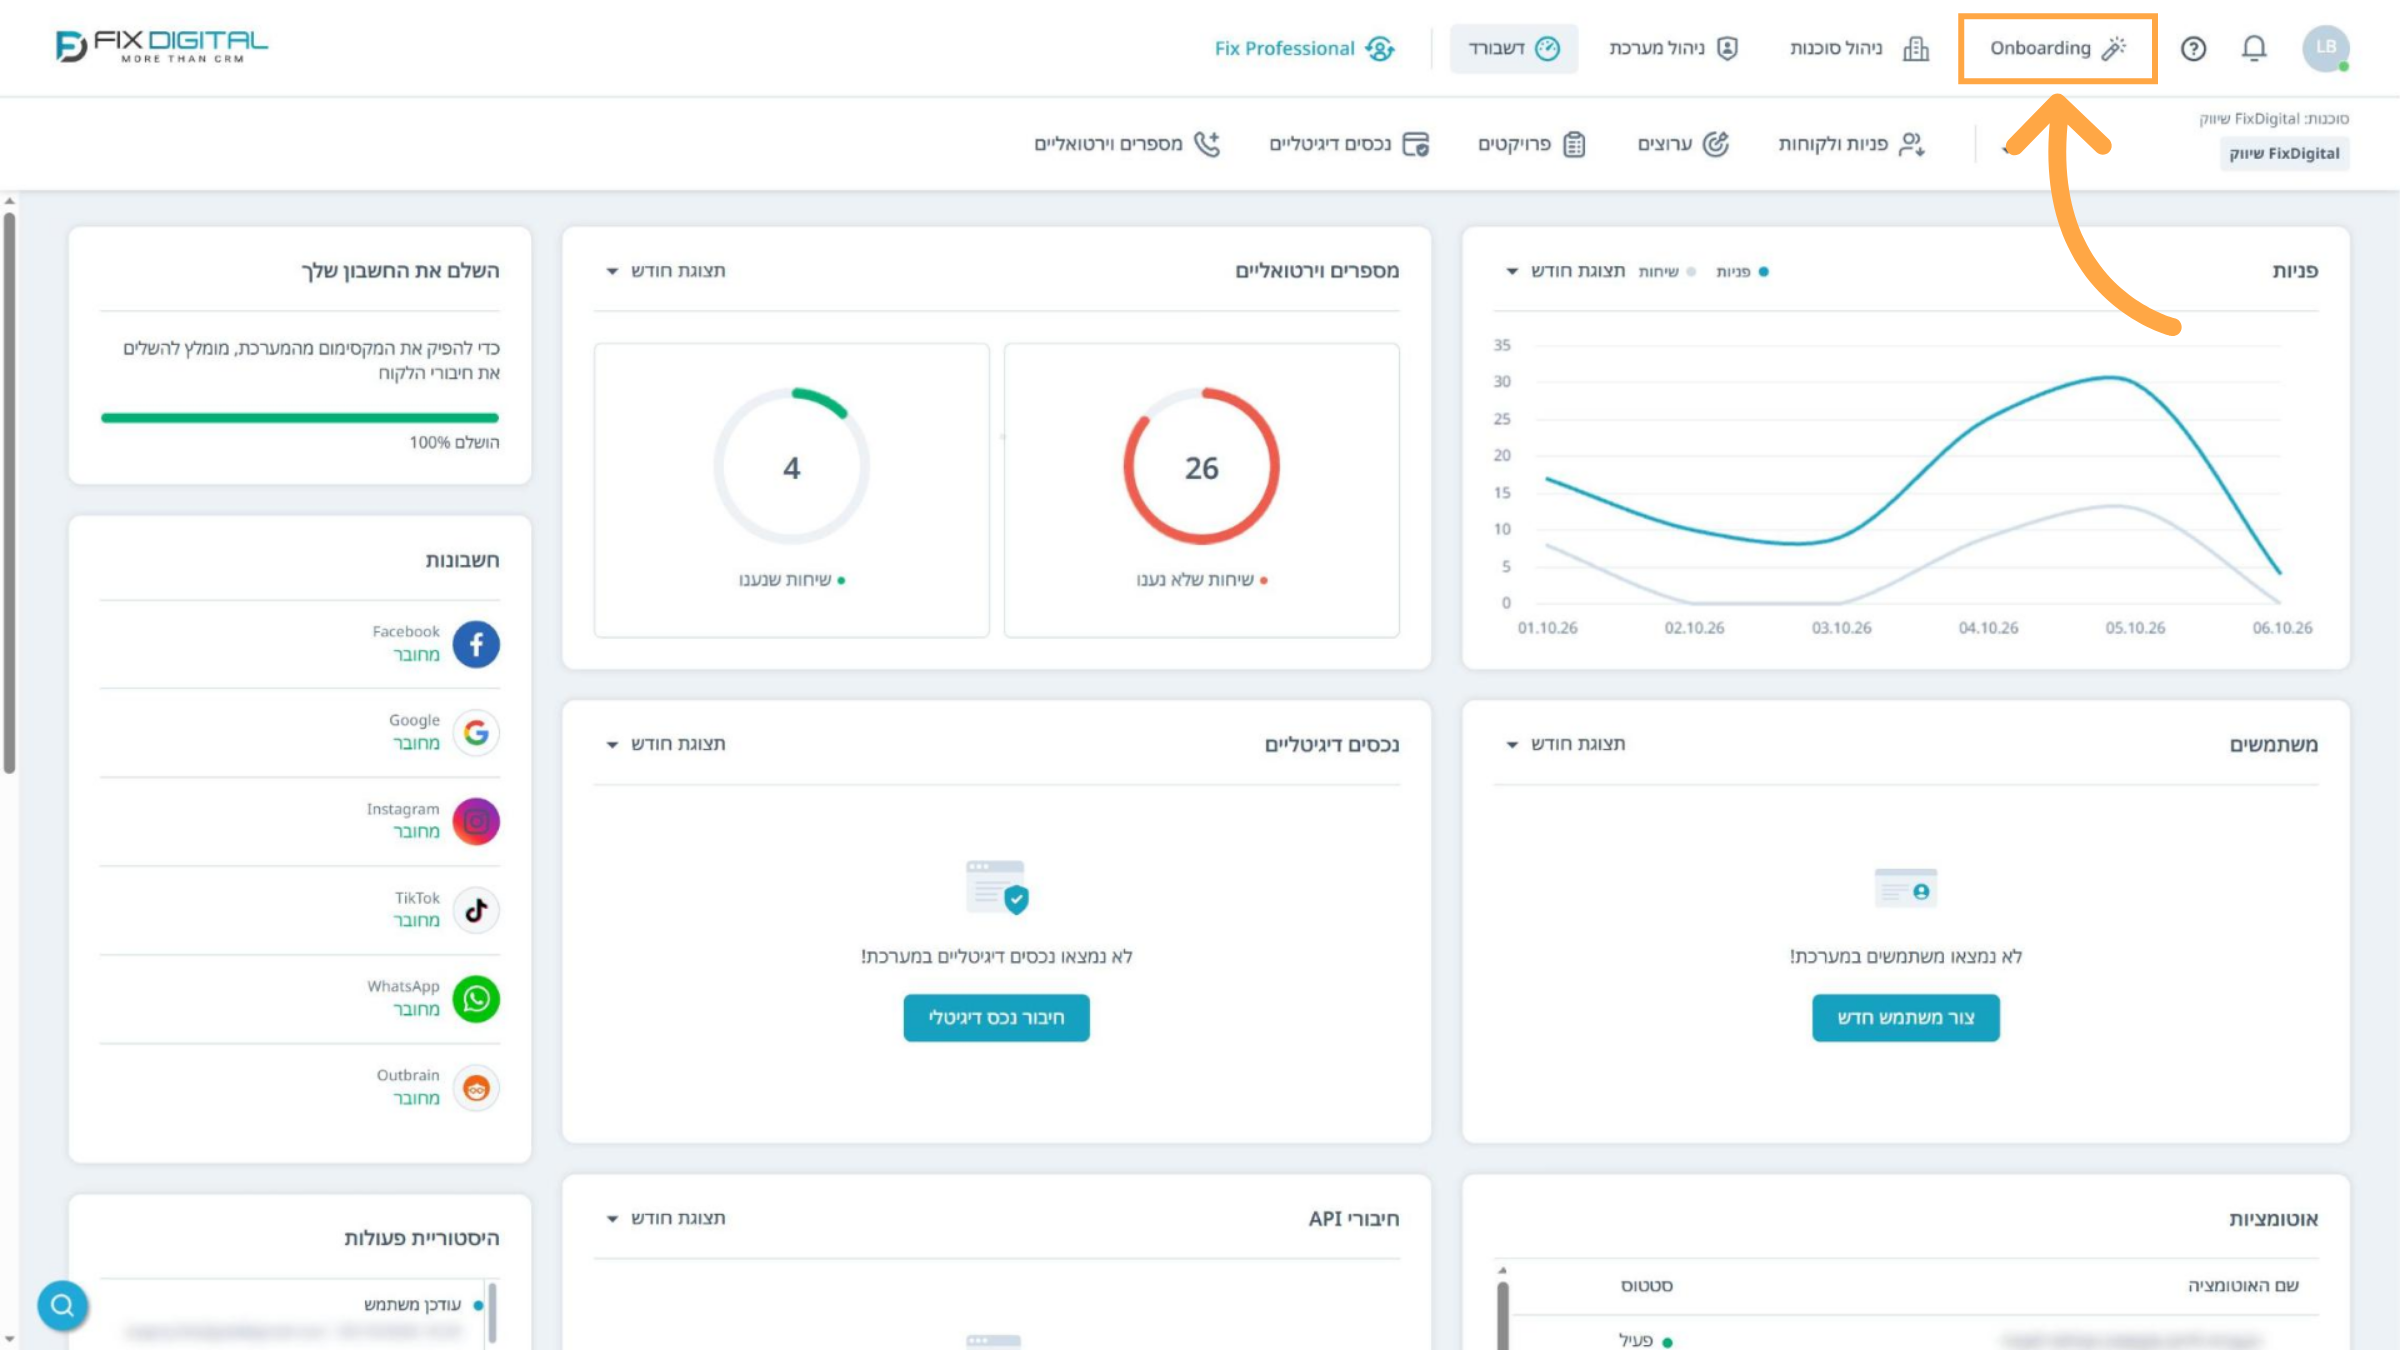Open the Outbrain account icon

click(476, 1088)
